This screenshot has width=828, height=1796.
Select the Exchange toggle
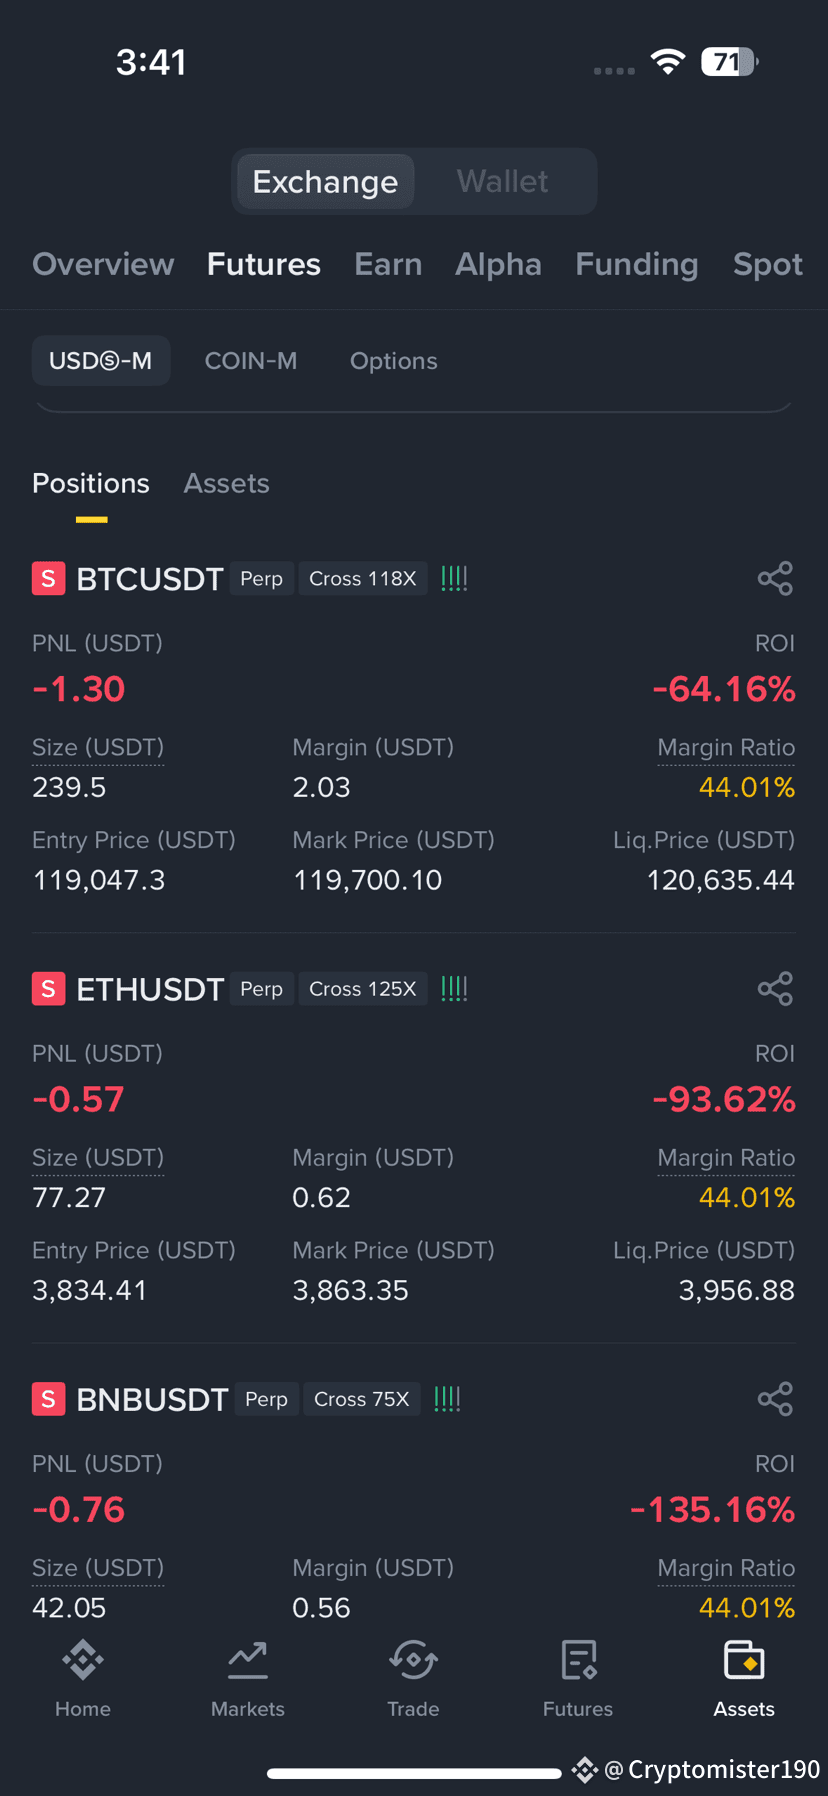325,181
